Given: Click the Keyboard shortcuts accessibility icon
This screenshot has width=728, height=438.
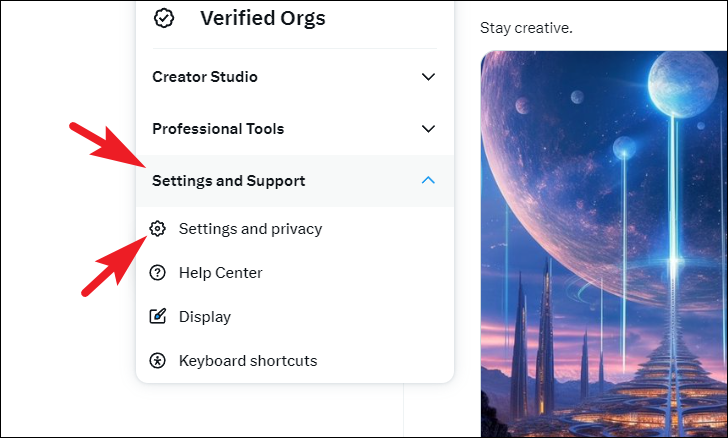Looking at the screenshot, I should coord(157,361).
